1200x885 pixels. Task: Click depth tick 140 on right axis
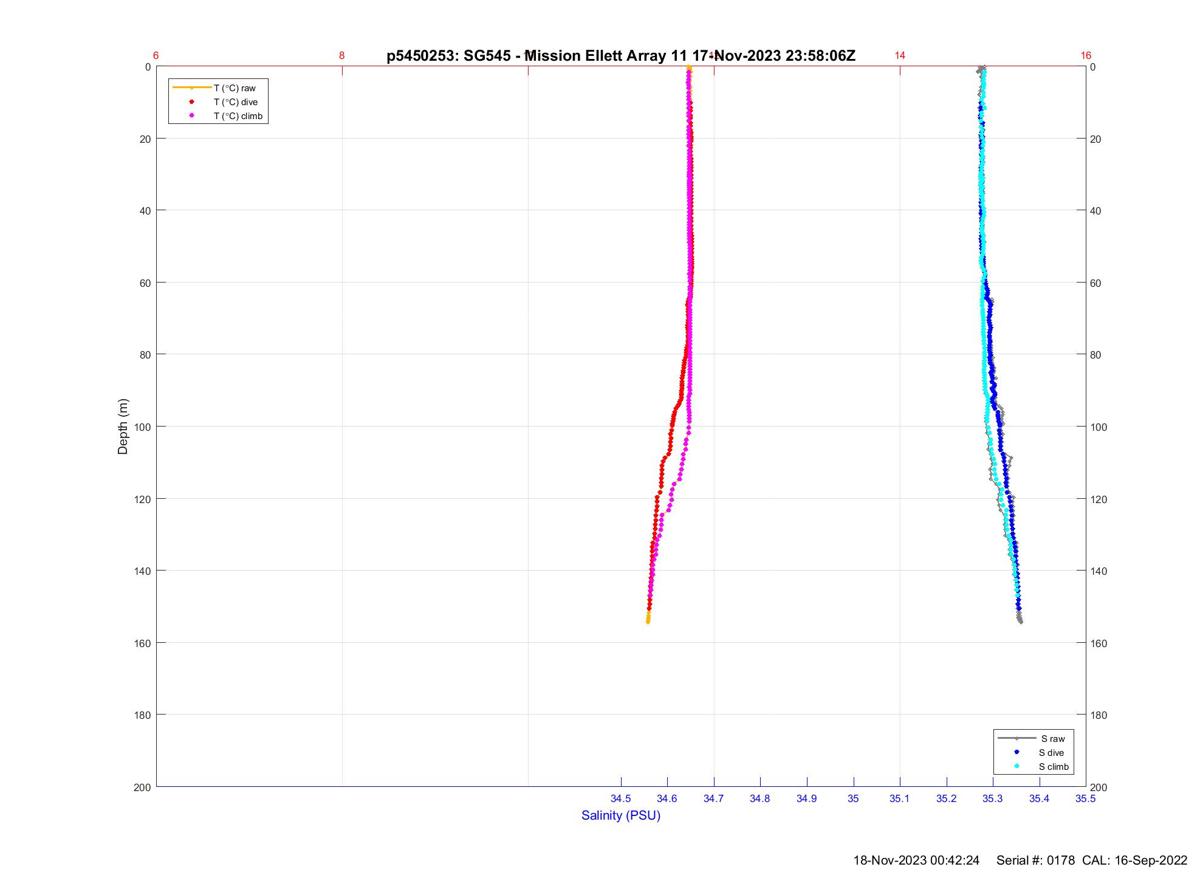coord(1100,571)
